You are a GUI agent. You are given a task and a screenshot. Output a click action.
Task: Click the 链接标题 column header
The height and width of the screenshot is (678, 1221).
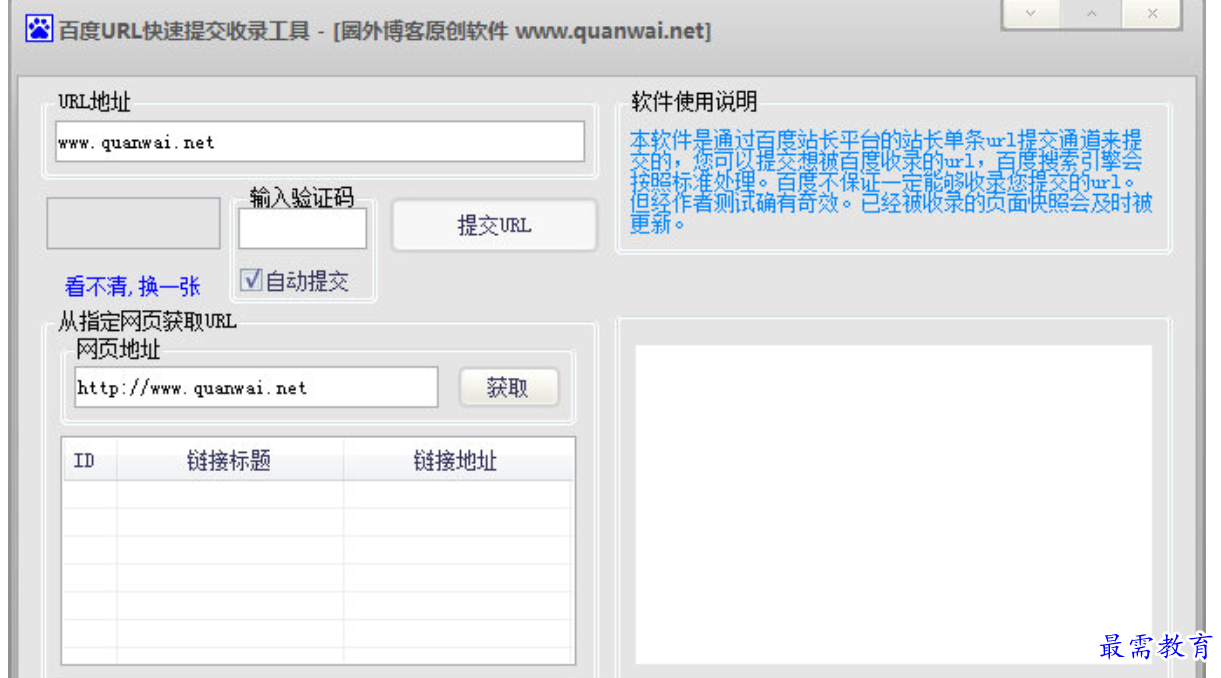tap(230, 461)
